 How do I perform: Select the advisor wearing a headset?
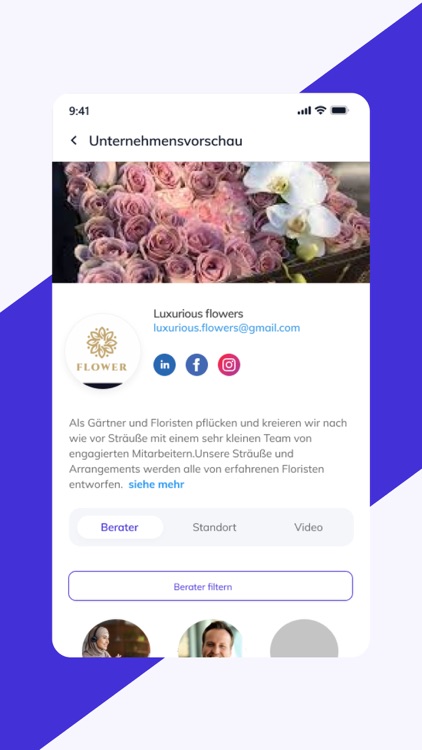tap(116, 639)
